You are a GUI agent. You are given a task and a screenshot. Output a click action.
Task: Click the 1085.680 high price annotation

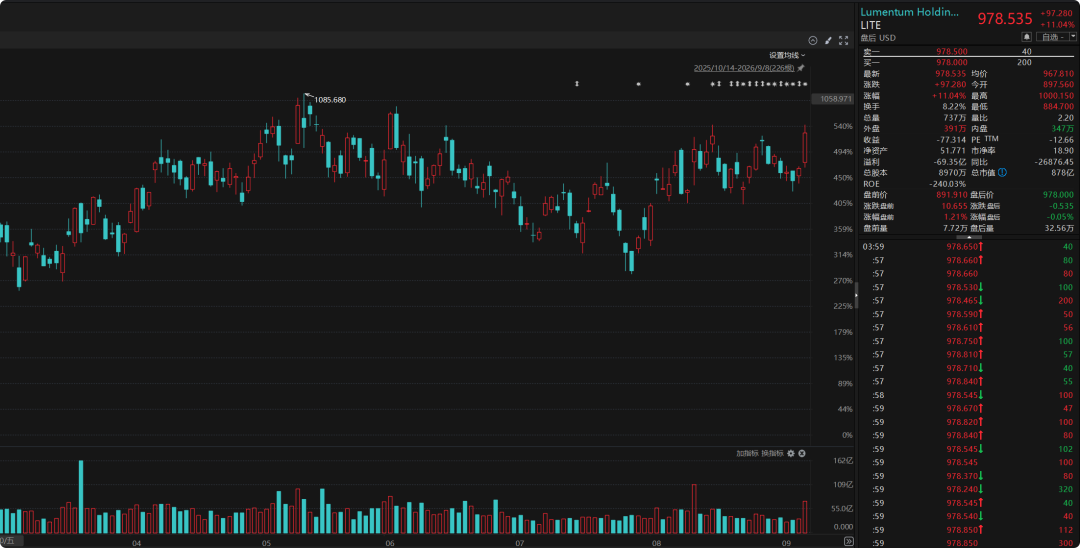pos(330,100)
